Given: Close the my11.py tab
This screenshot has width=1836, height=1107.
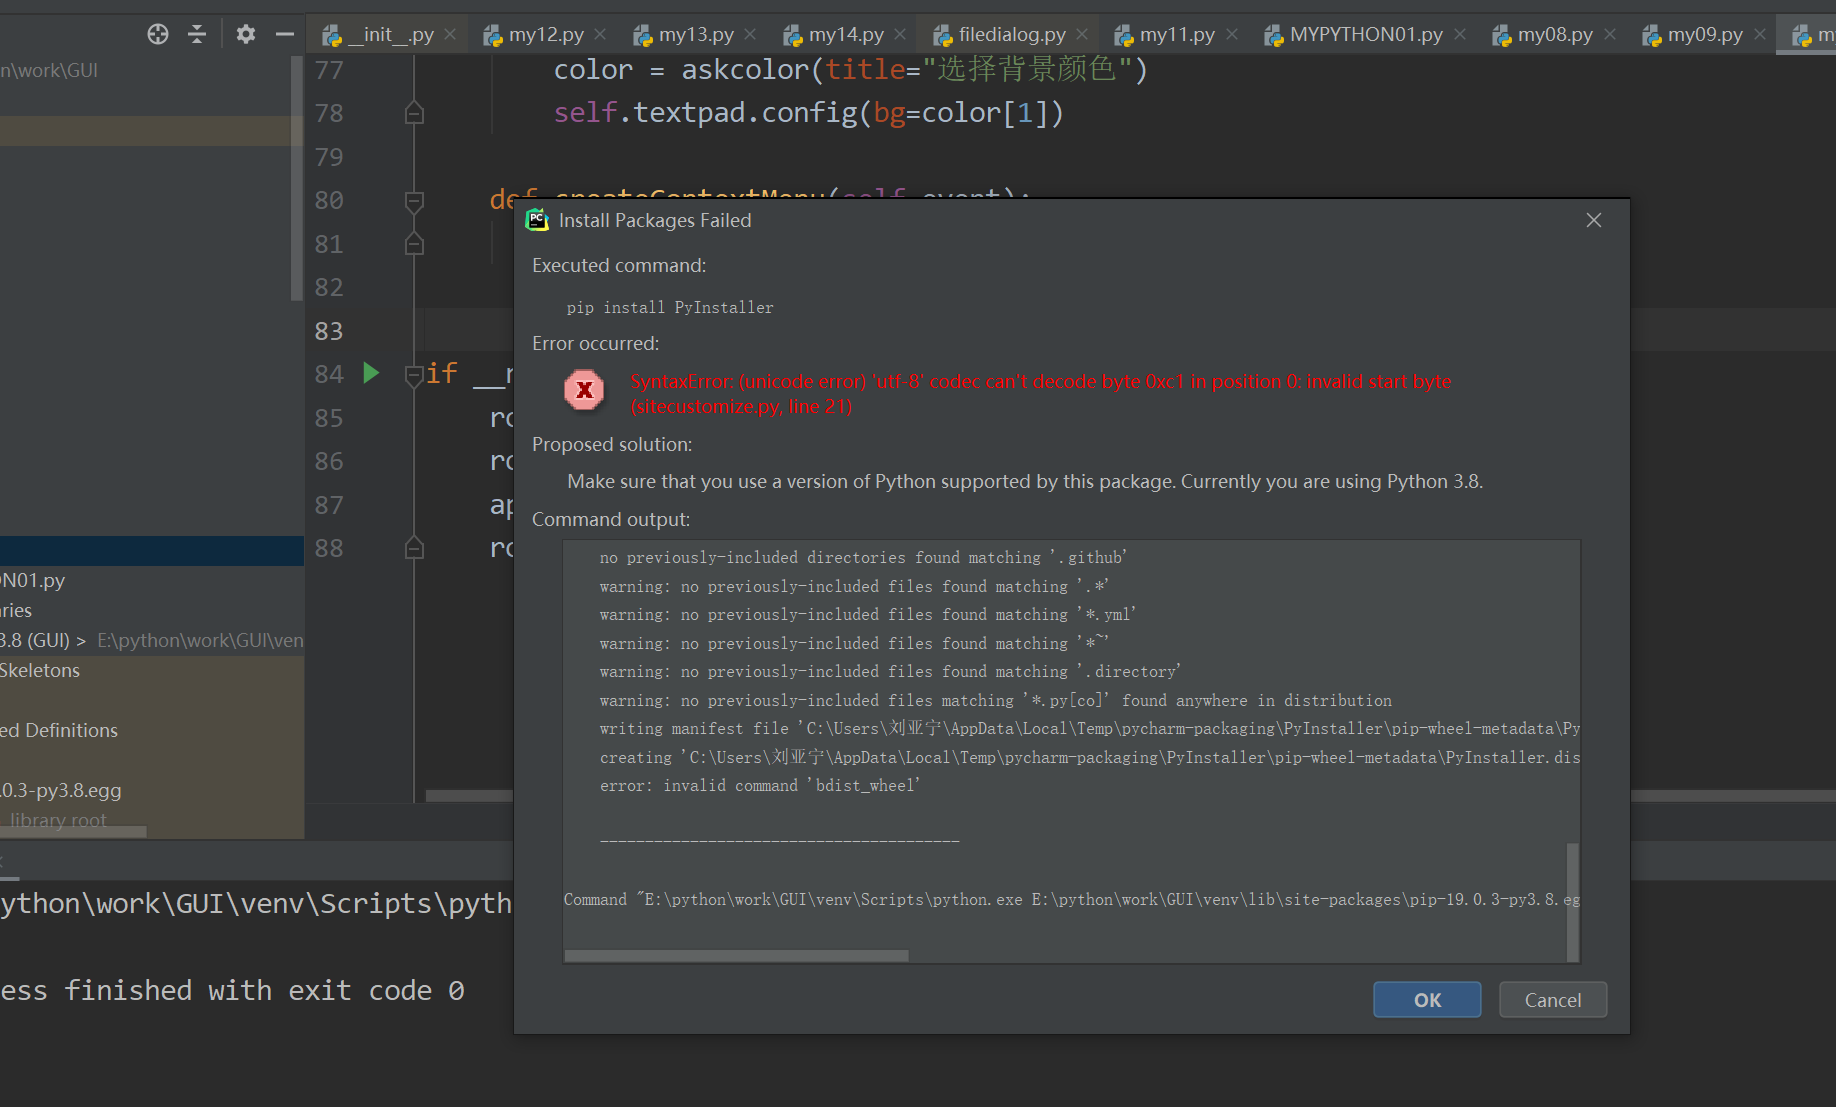Looking at the screenshot, I should [x=1232, y=34].
